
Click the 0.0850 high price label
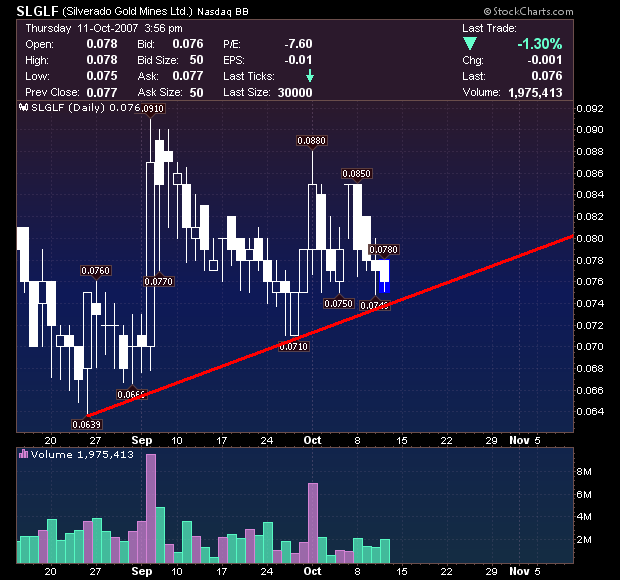point(357,174)
